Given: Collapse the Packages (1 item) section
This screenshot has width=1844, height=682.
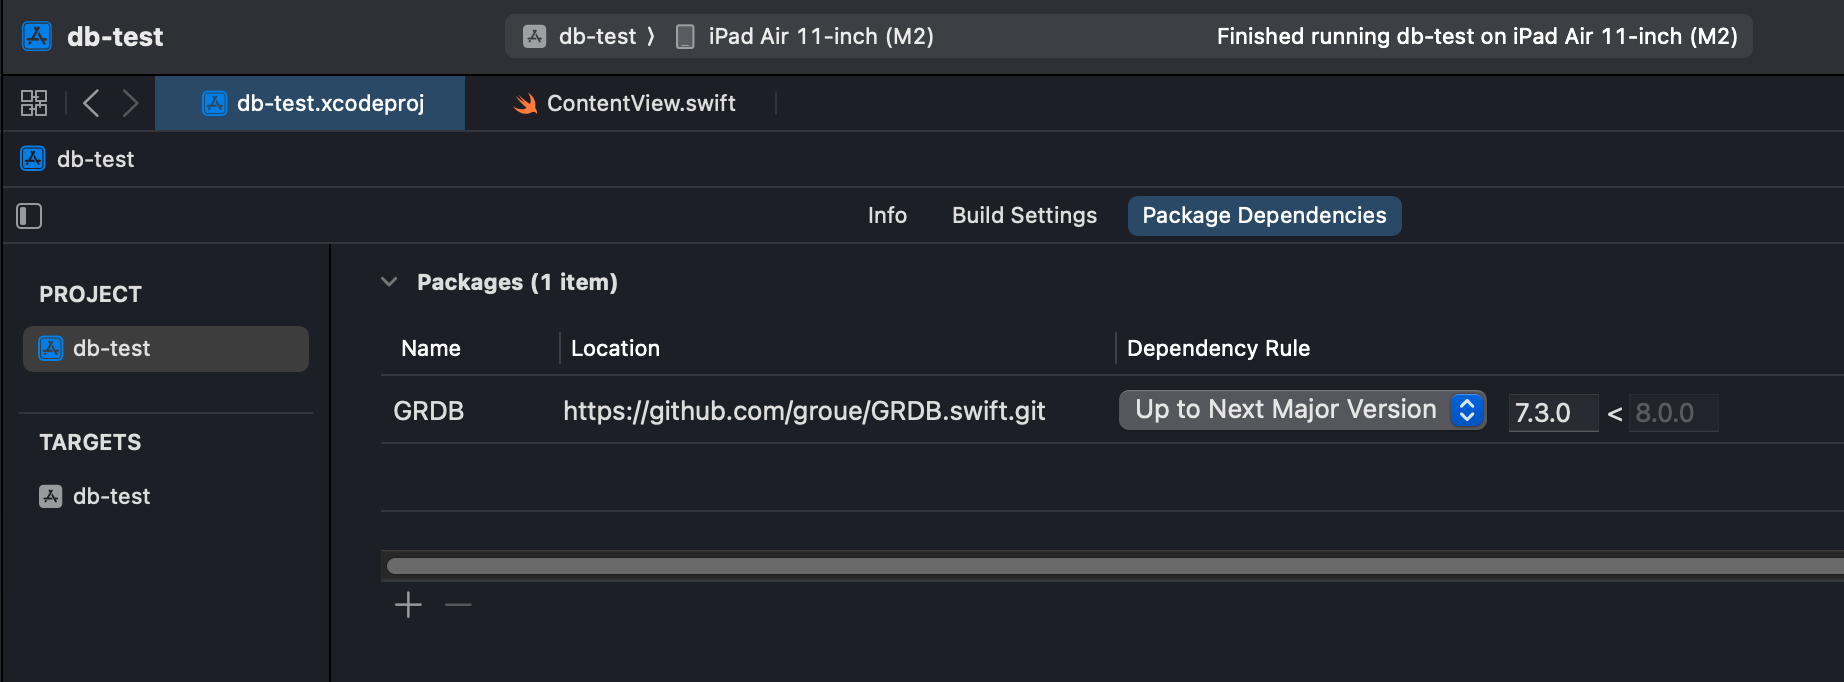Looking at the screenshot, I should coord(389,282).
